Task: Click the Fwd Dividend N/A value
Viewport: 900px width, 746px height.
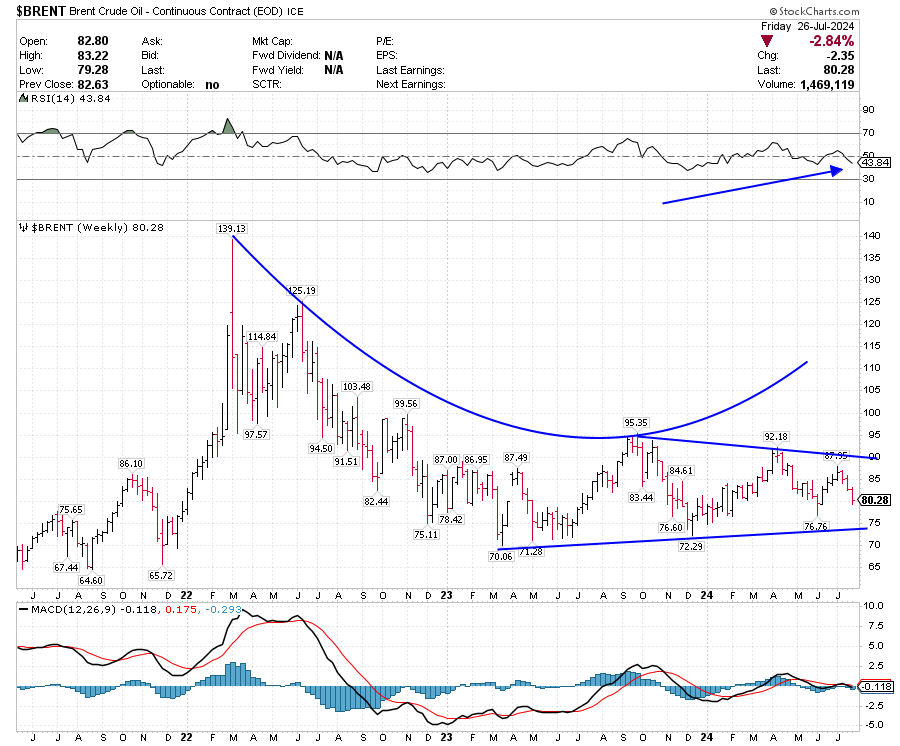Action: (x=333, y=56)
